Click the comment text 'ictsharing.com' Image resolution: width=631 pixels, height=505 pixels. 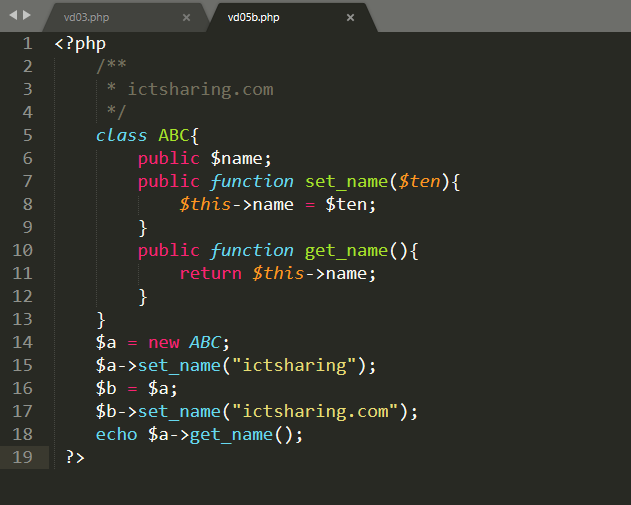coord(200,90)
